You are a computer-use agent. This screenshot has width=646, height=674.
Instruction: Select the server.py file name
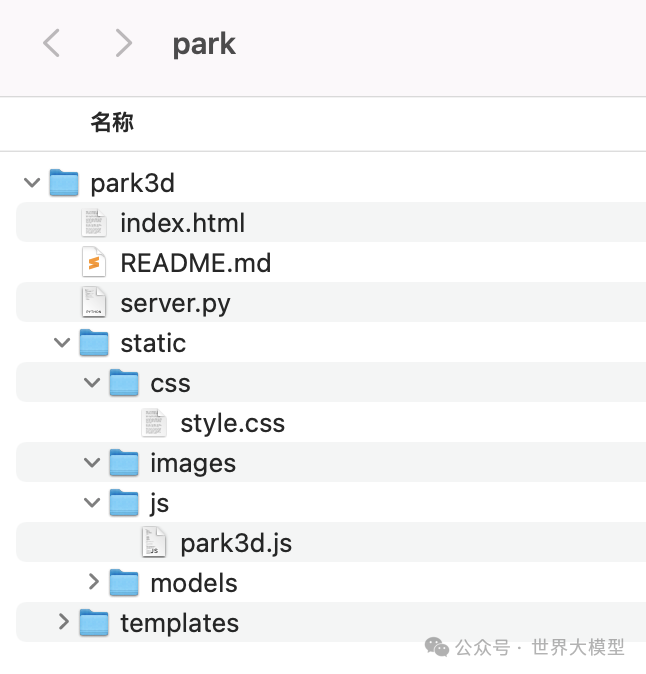click(x=175, y=304)
